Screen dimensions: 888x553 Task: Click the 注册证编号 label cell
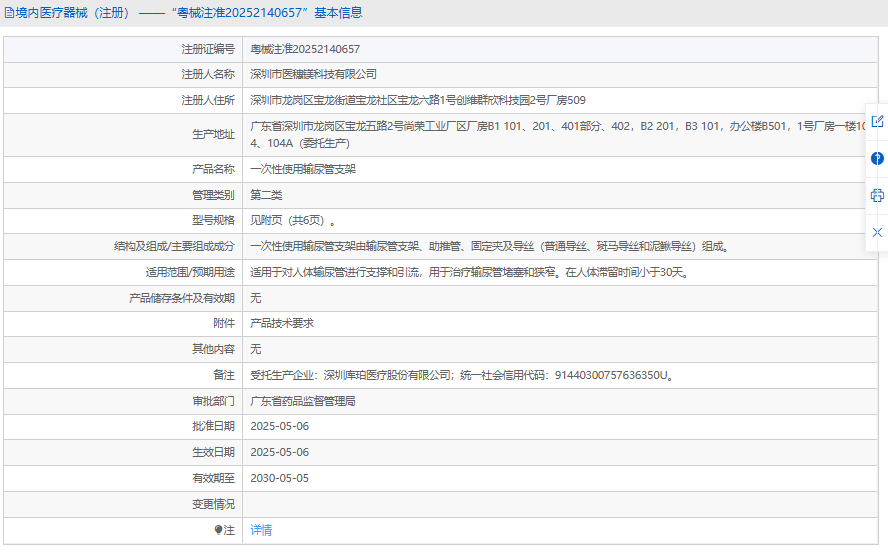click(x=123, y=49)
